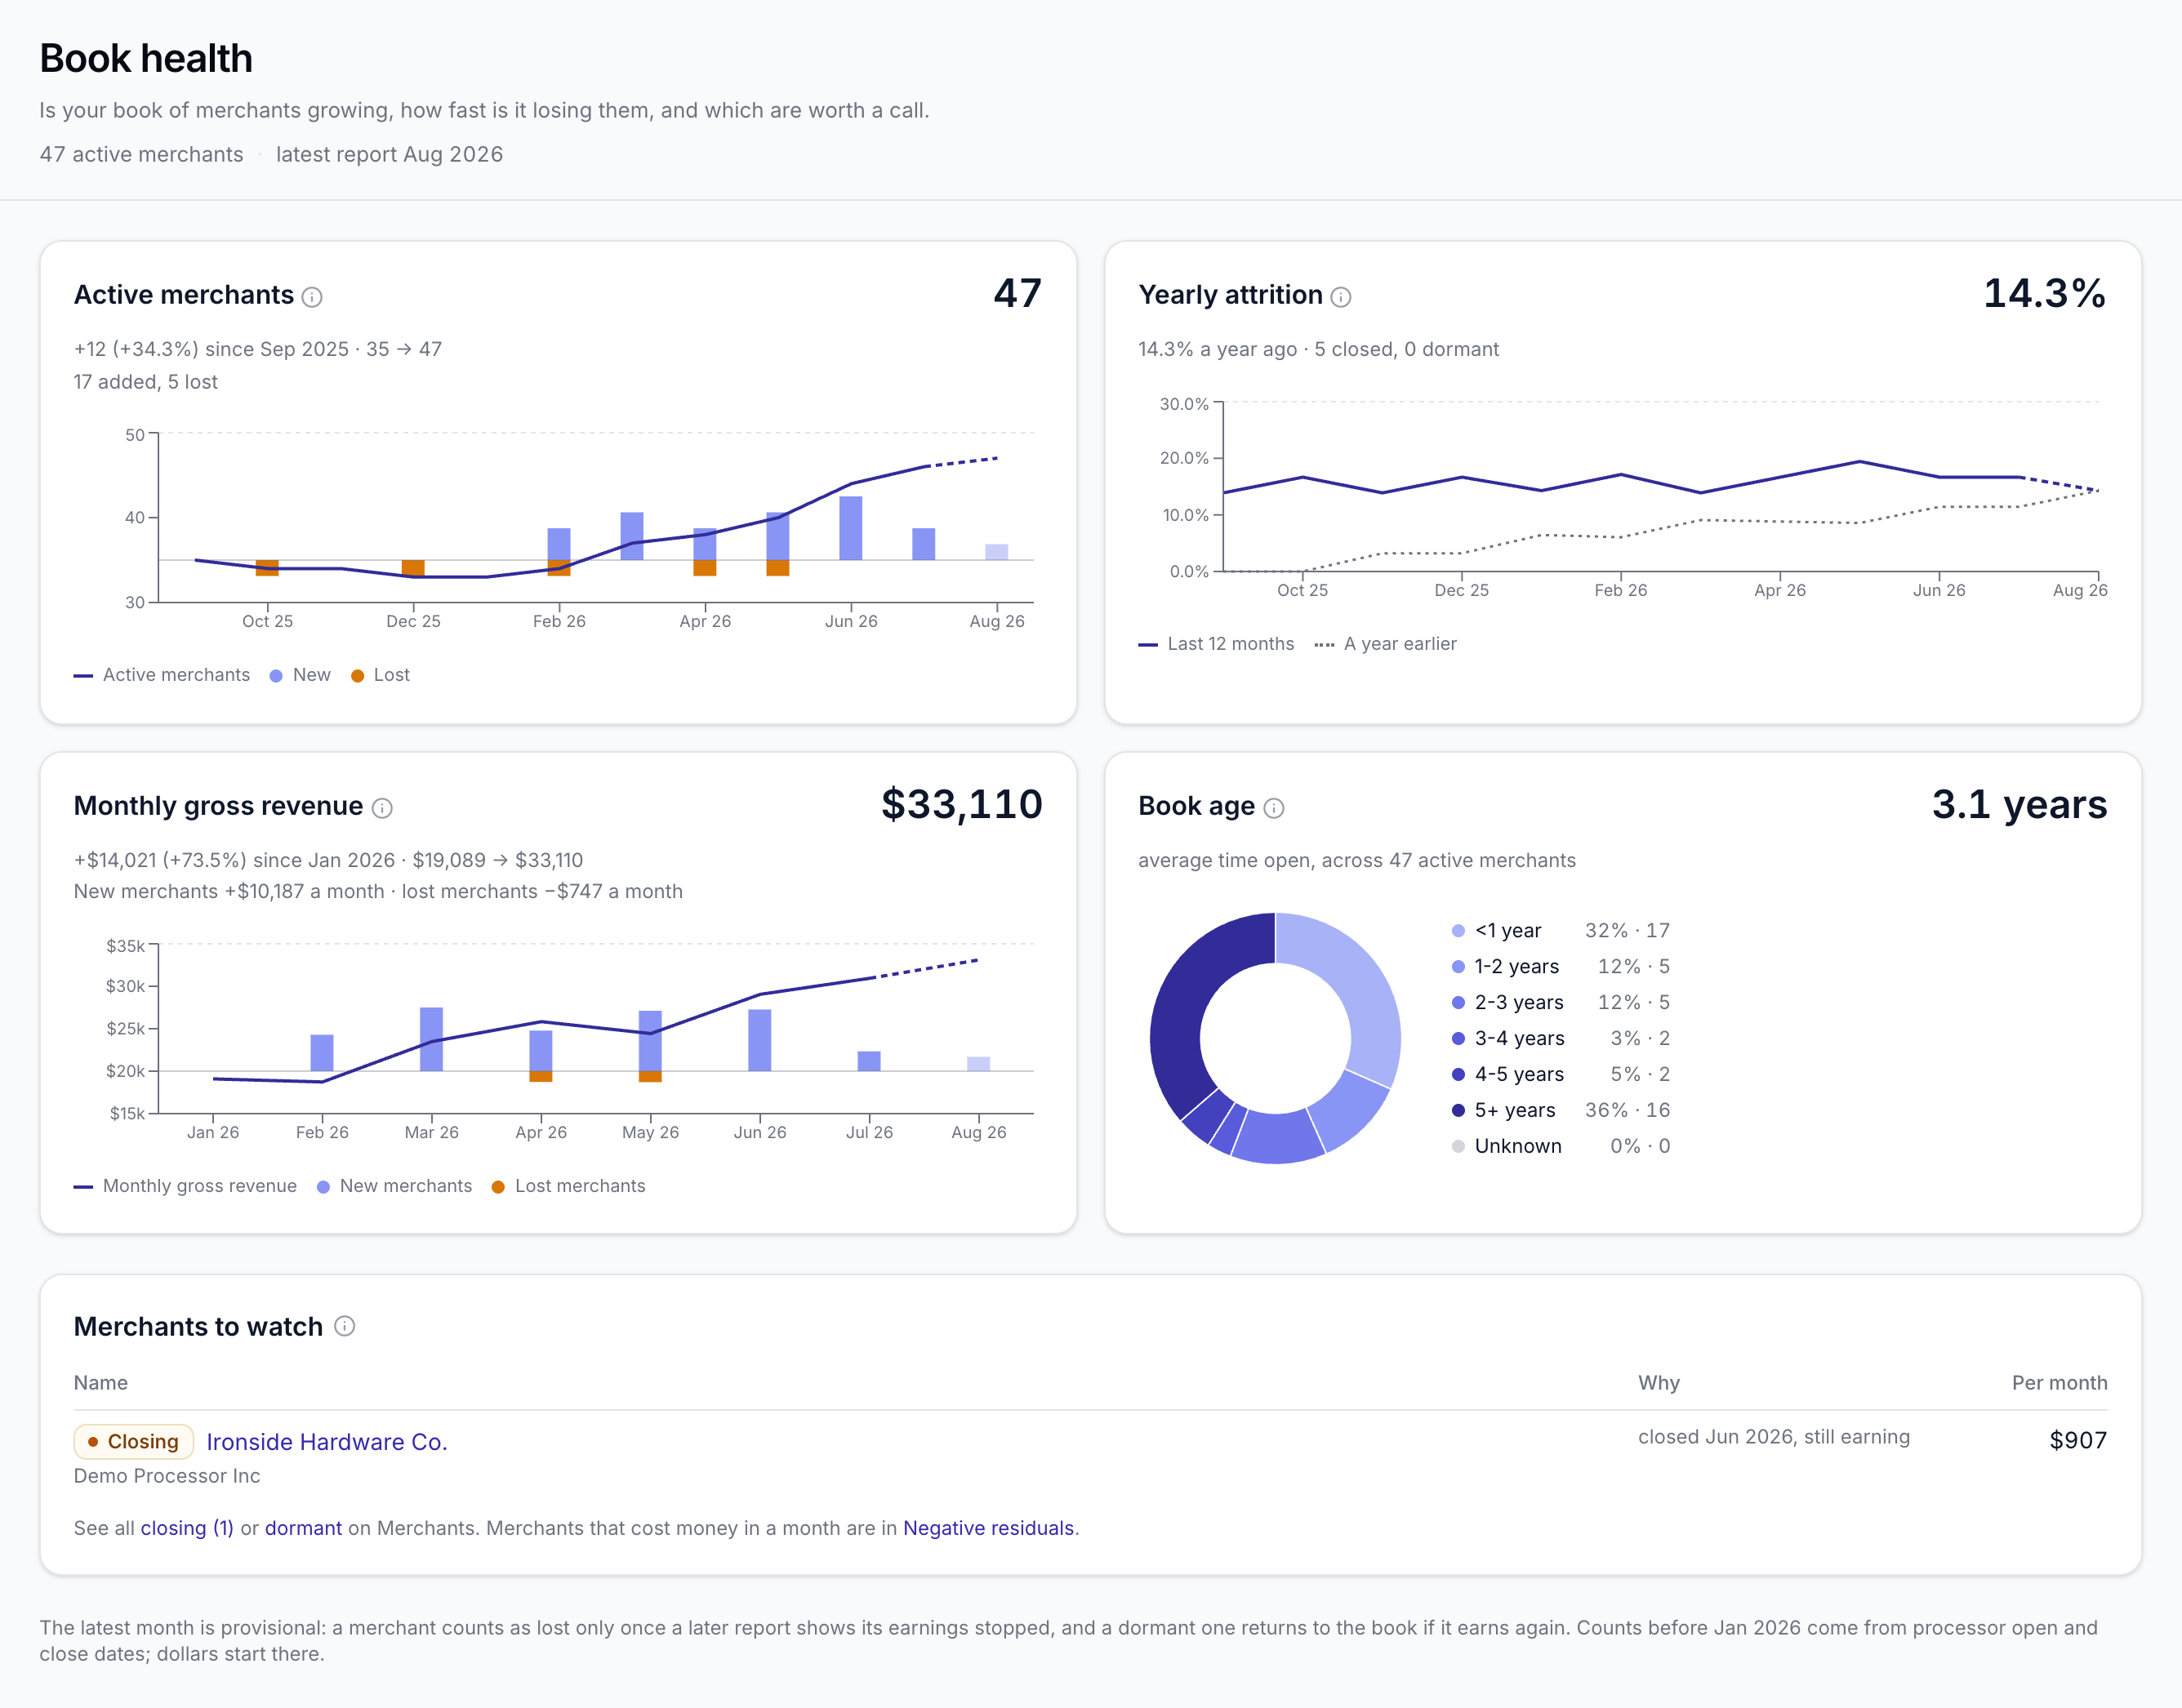Click the info icon beside Active merchants
Screen dimensions: 2182x1708
312,297
